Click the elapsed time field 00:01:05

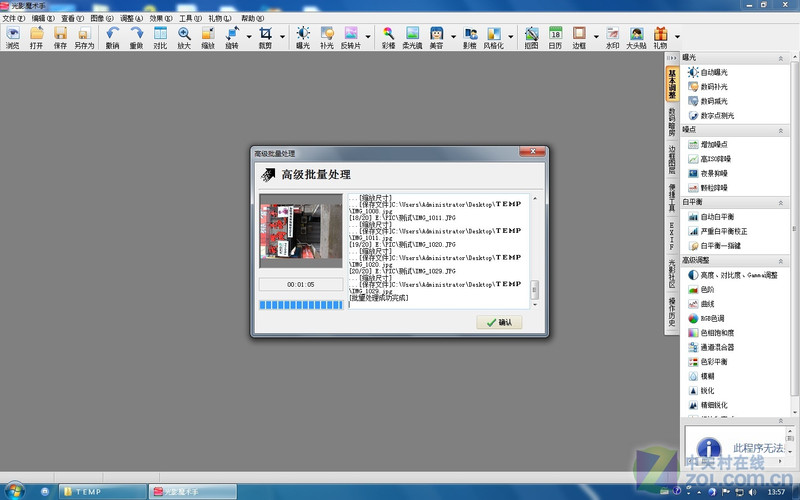click(301, 284)
